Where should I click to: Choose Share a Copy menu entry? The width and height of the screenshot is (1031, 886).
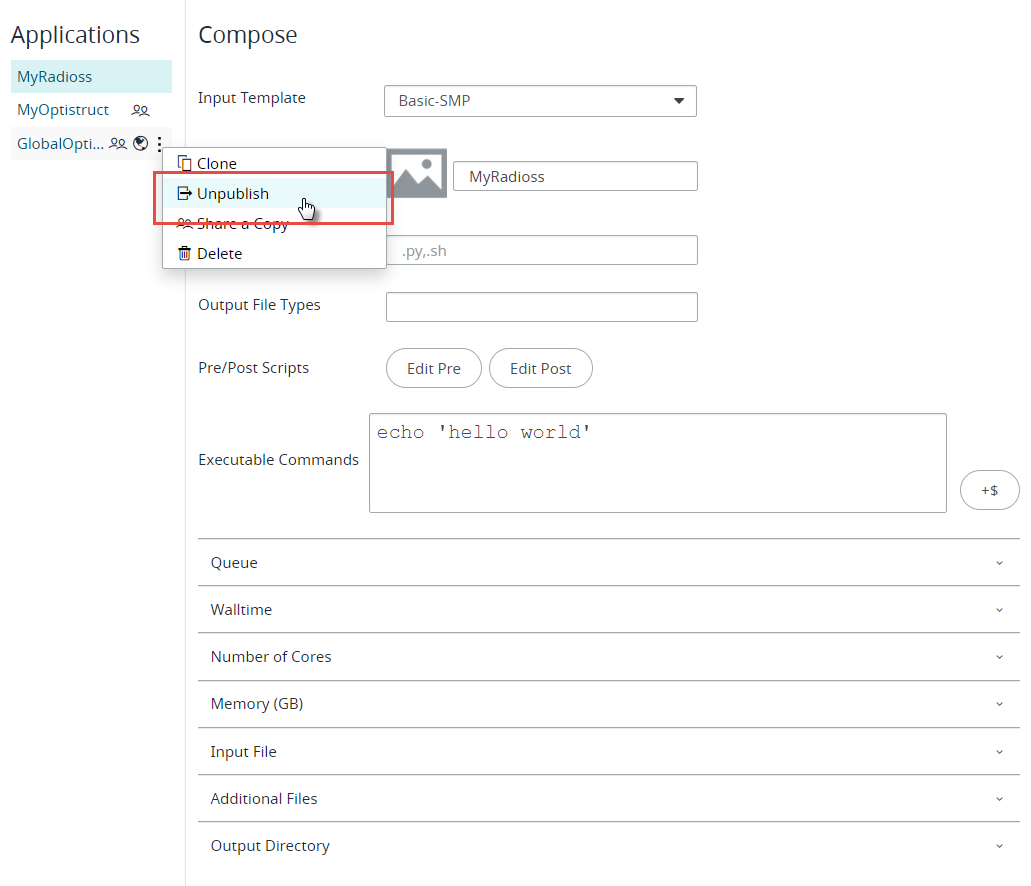(274, 224)
